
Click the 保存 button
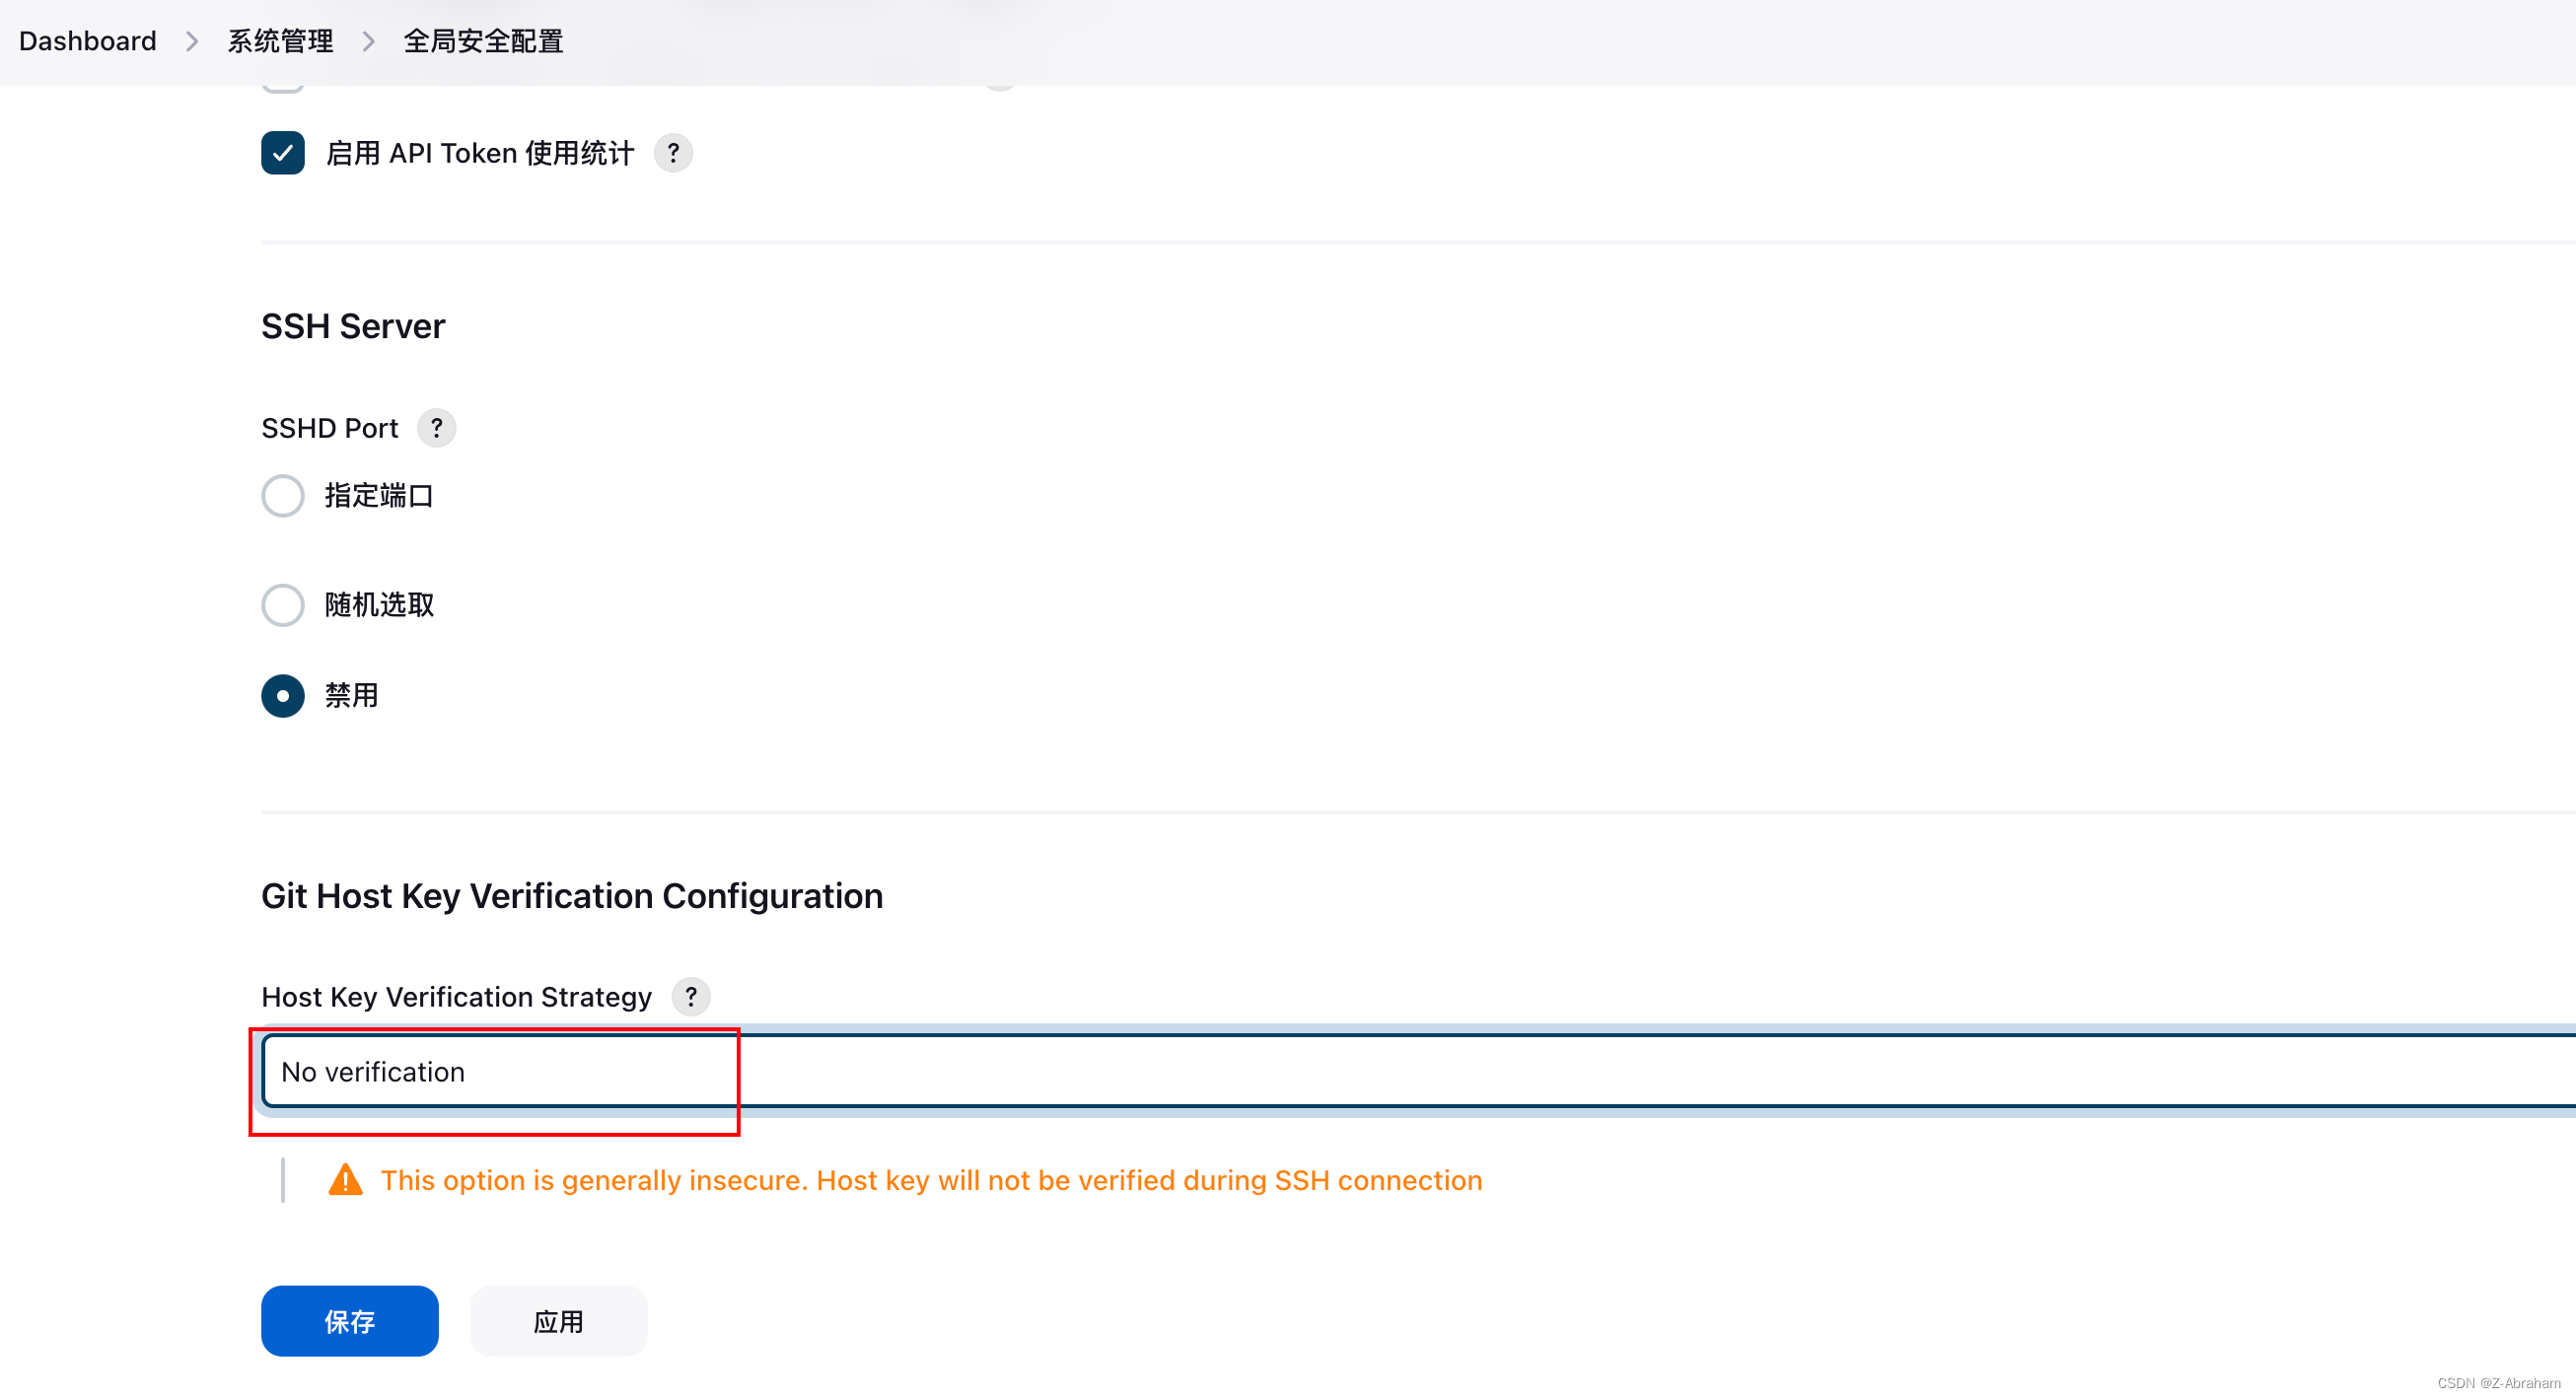[x=349, y=1320]
